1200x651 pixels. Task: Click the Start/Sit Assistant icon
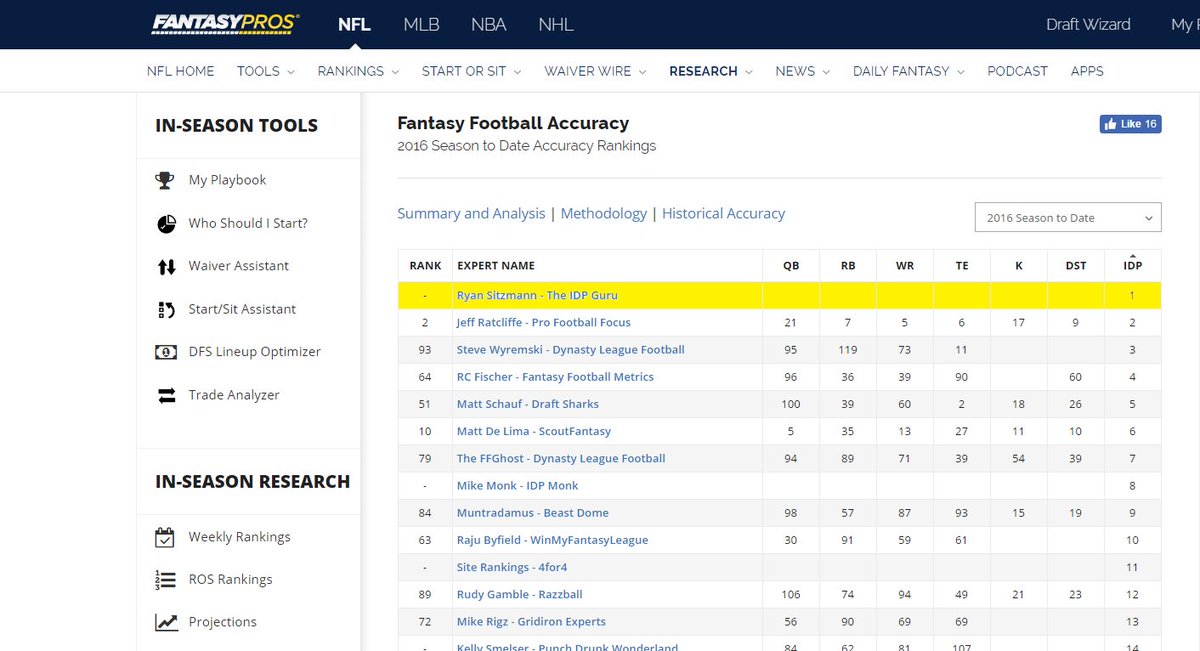(166, 309)
